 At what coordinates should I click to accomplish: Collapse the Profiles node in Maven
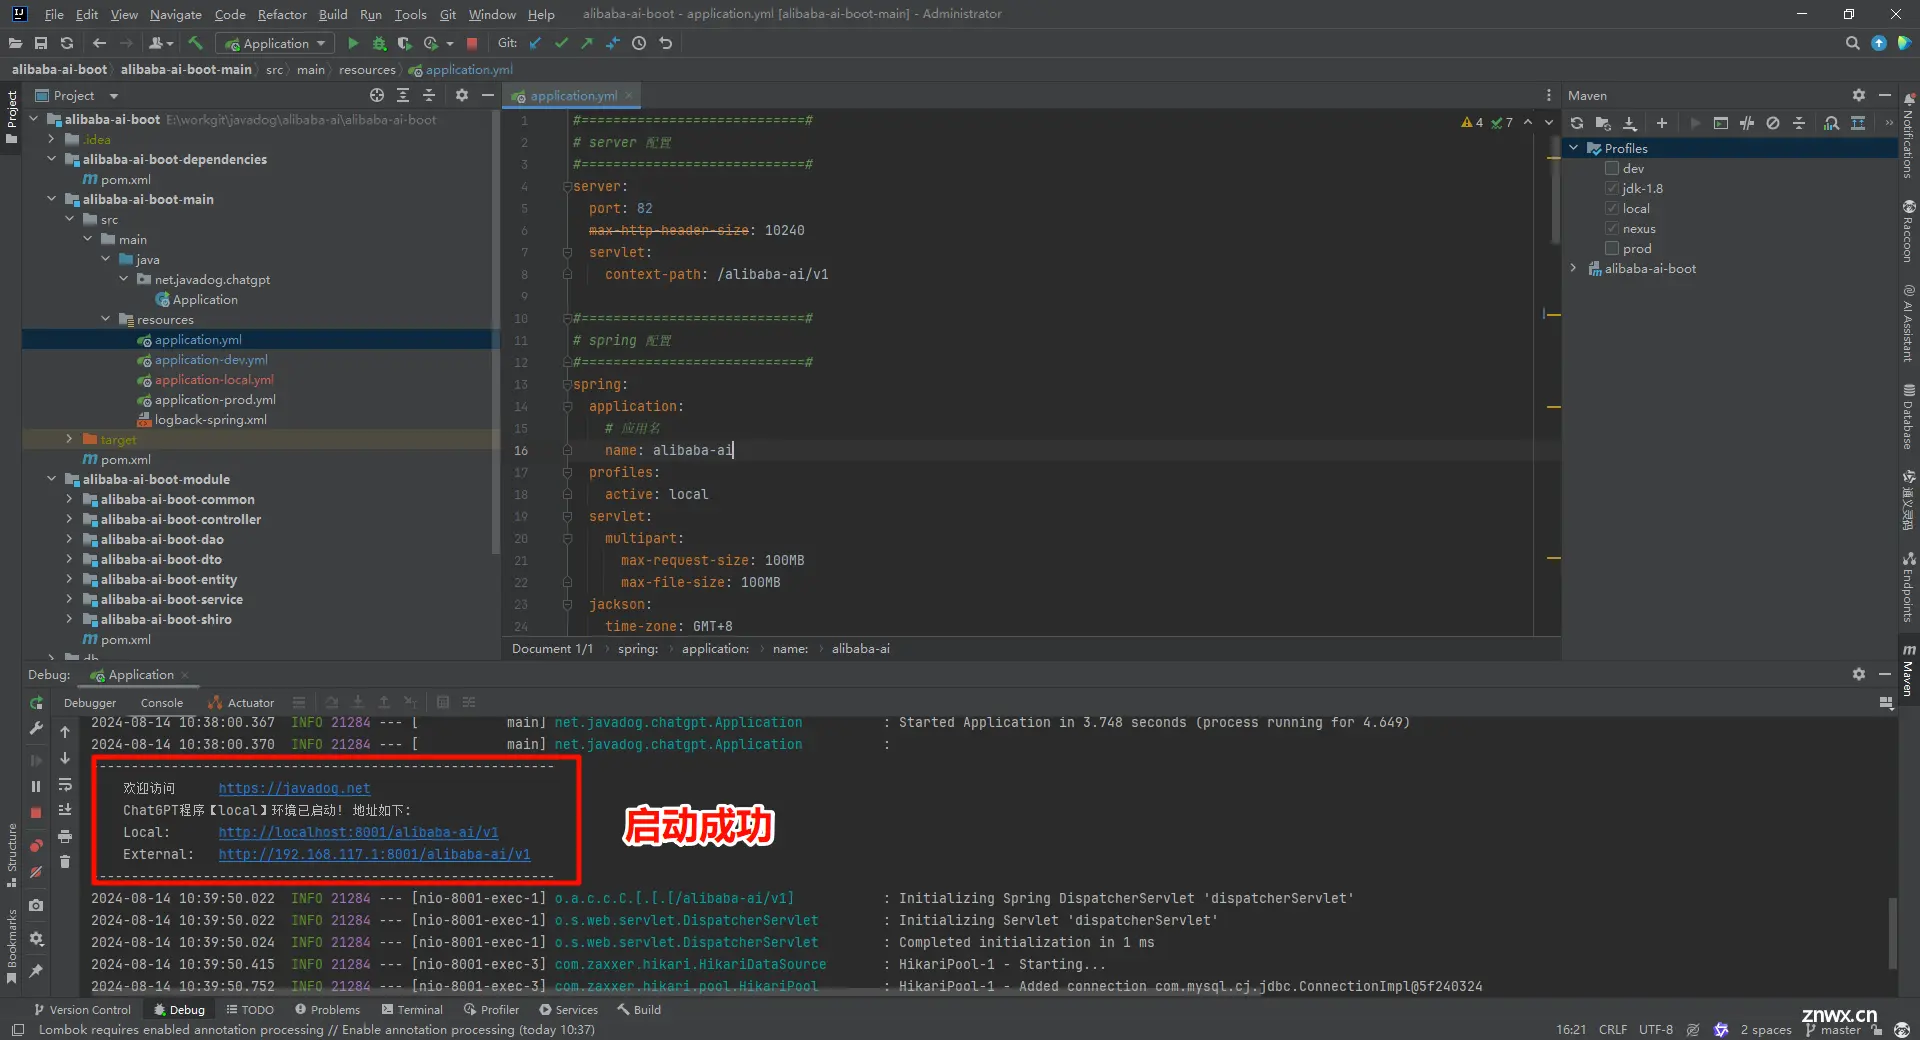pyautogui.click(x=1574, y=148)
